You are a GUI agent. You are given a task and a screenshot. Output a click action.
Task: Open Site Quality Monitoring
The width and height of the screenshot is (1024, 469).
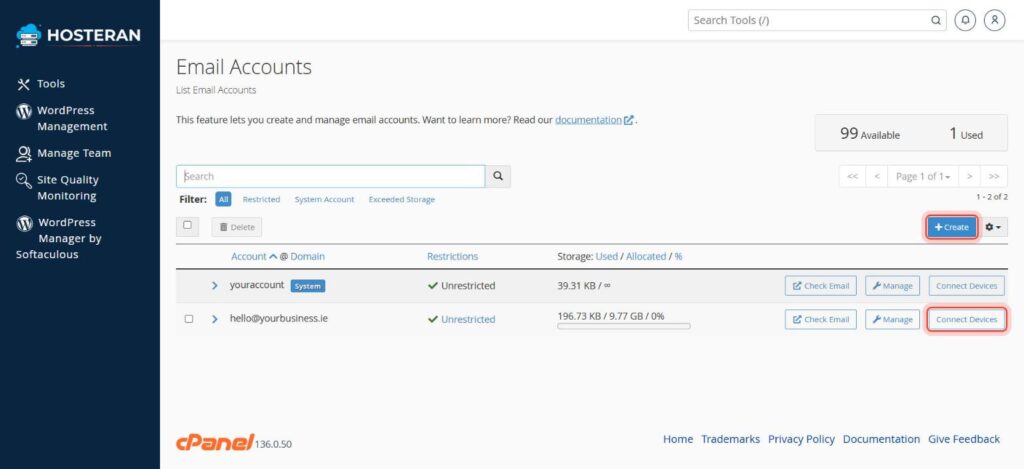(x=57, y=187)
